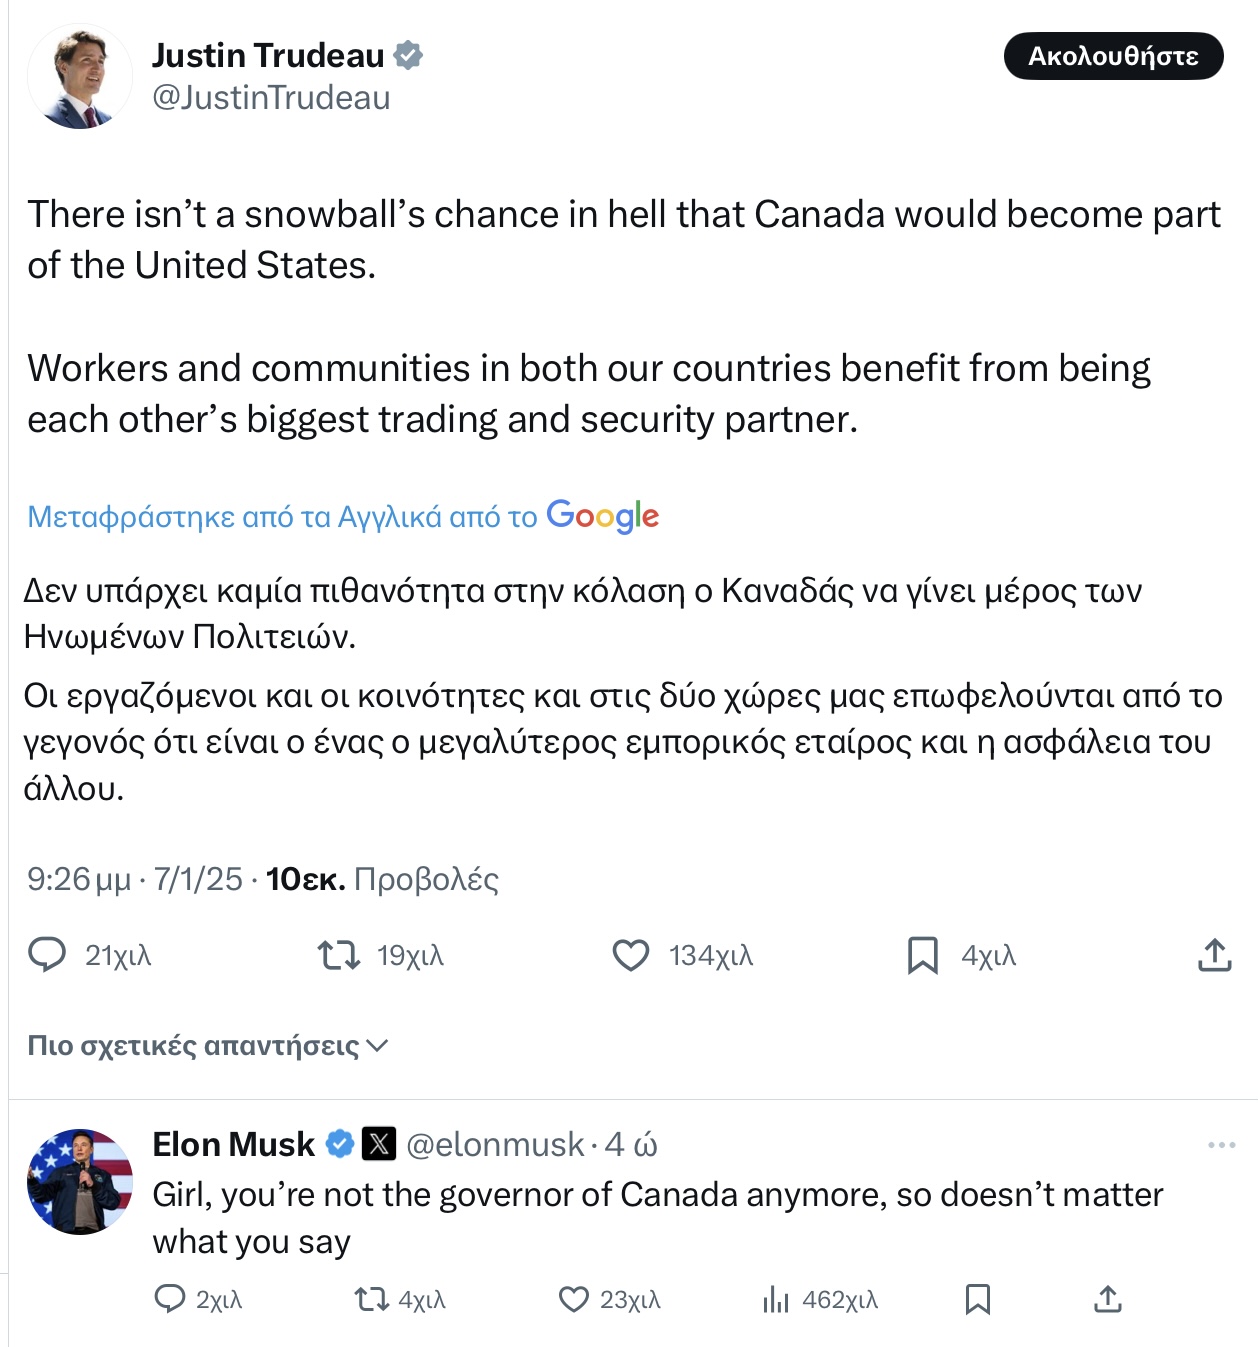
Task: Like the main Trudeau post
Action: [630, 955]
